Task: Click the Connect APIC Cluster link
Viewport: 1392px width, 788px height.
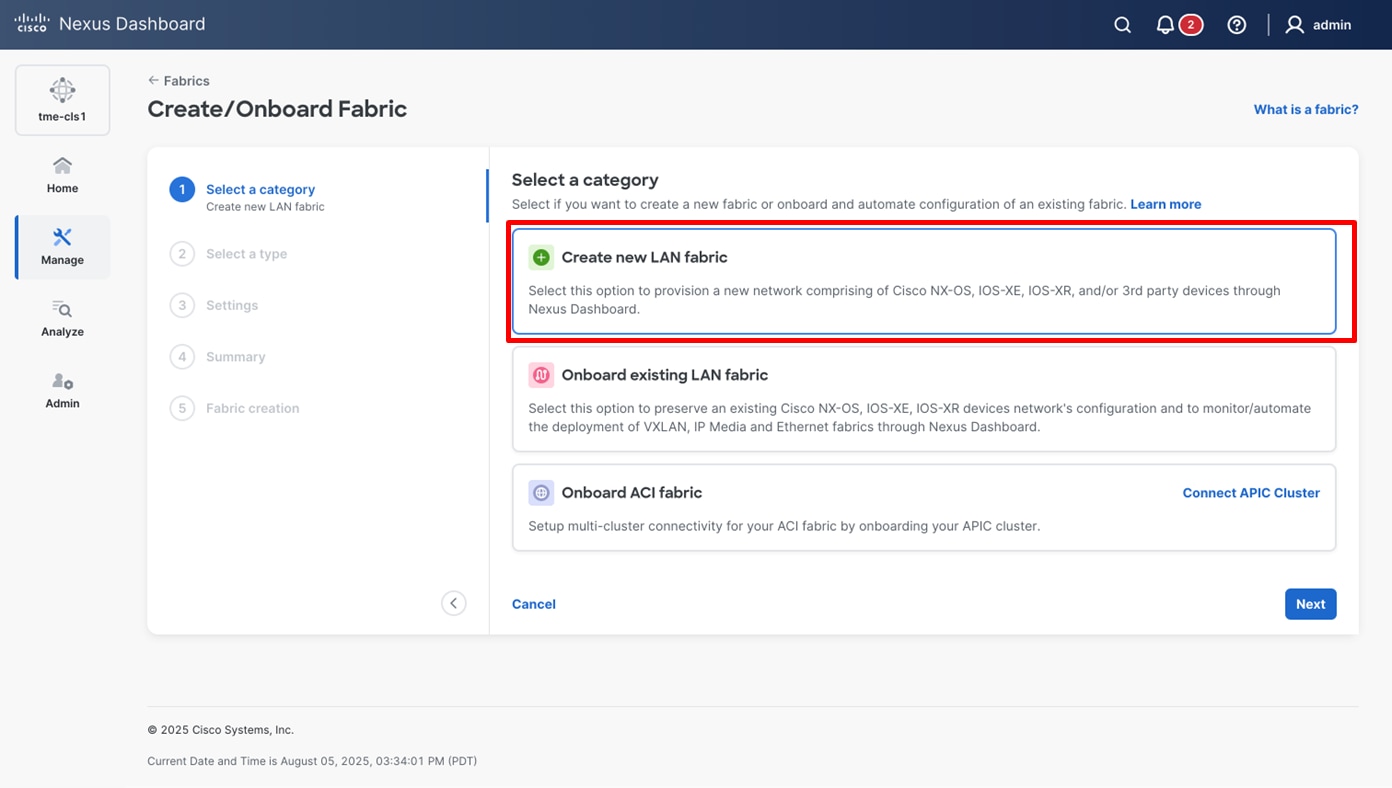Action: click(x=1251, y=493)
